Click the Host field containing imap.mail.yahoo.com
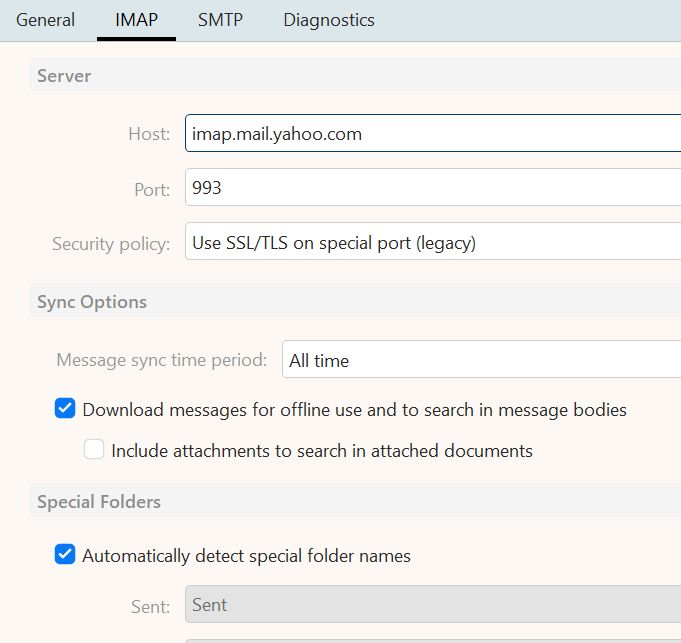The width and height of the screenshot is (681, 643). pyautogui.click(x=432, y=134)
